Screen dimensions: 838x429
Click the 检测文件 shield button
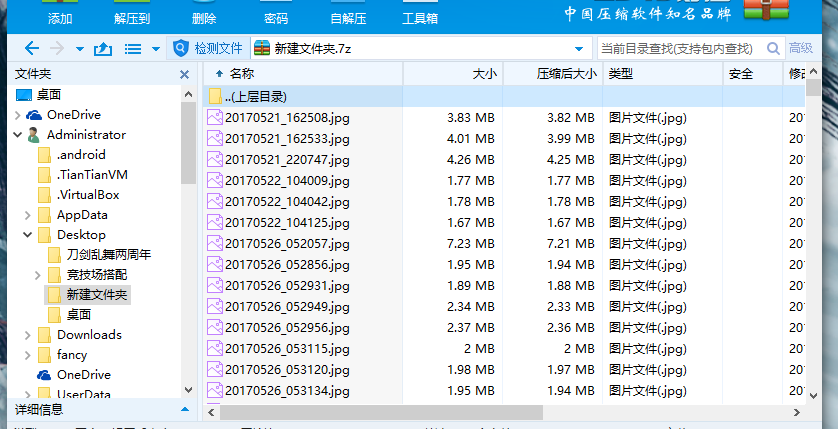tap(208, 48)
